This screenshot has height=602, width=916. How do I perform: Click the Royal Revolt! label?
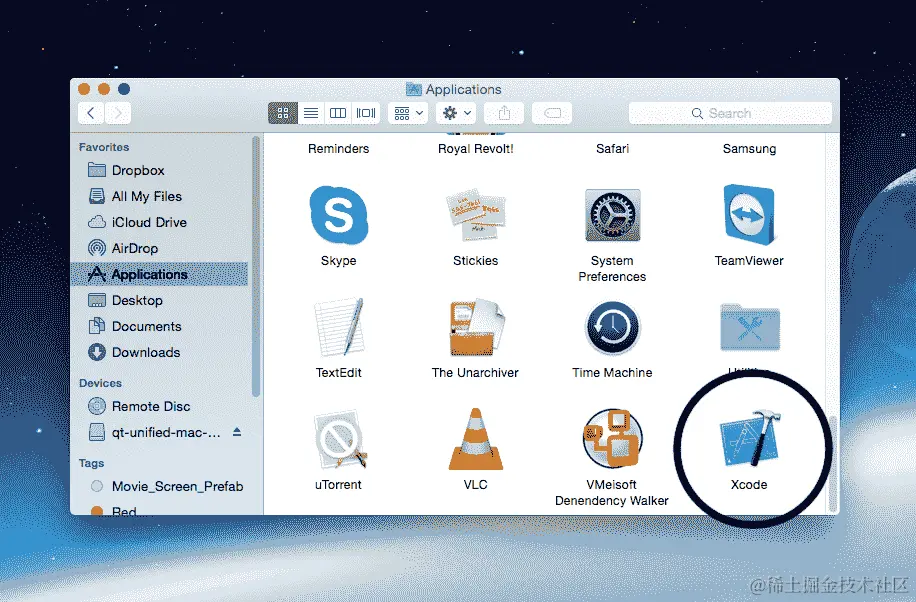click(476, 148)
